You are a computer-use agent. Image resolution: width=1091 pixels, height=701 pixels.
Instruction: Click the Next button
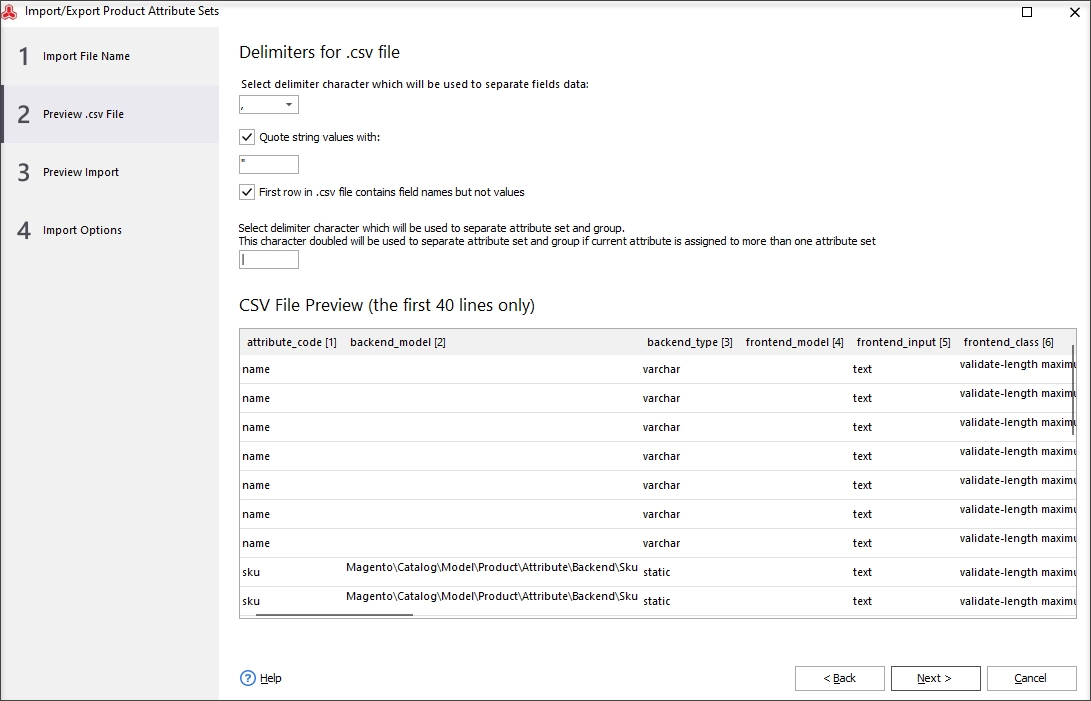point(935,678)
